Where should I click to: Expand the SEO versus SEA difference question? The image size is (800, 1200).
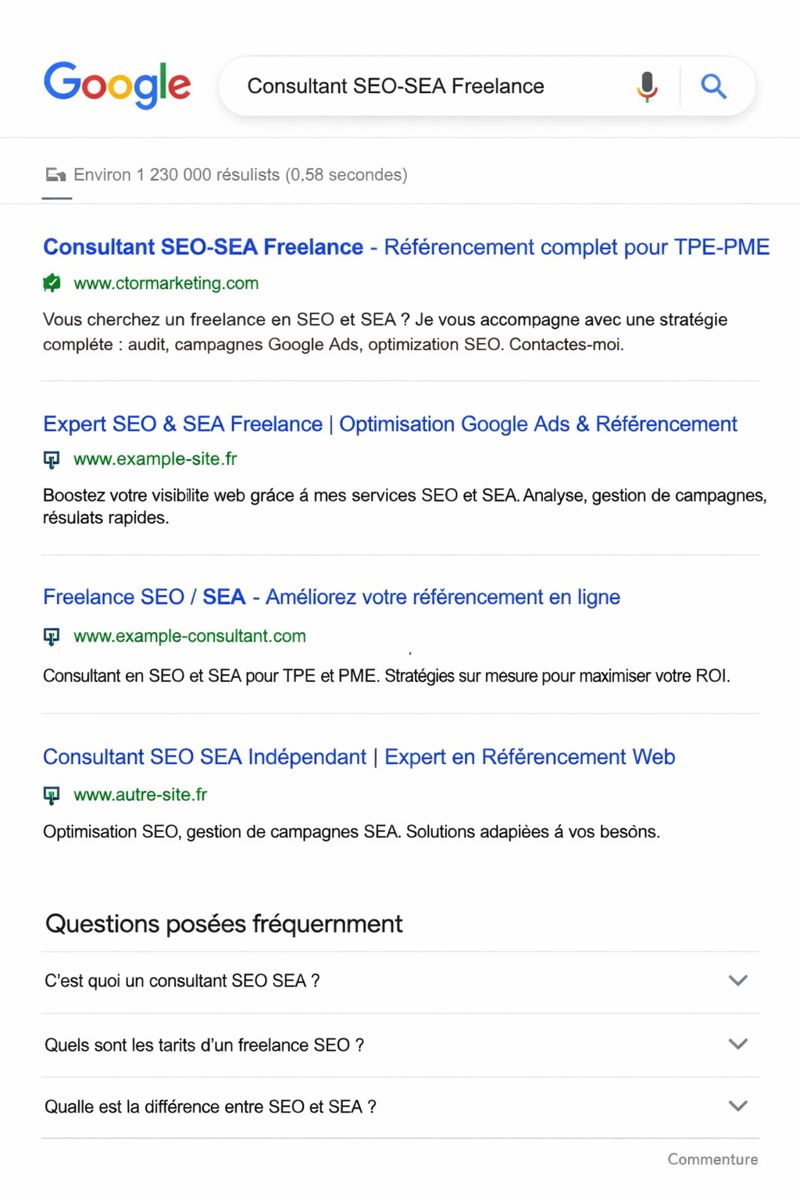(x=737, y=1107)
